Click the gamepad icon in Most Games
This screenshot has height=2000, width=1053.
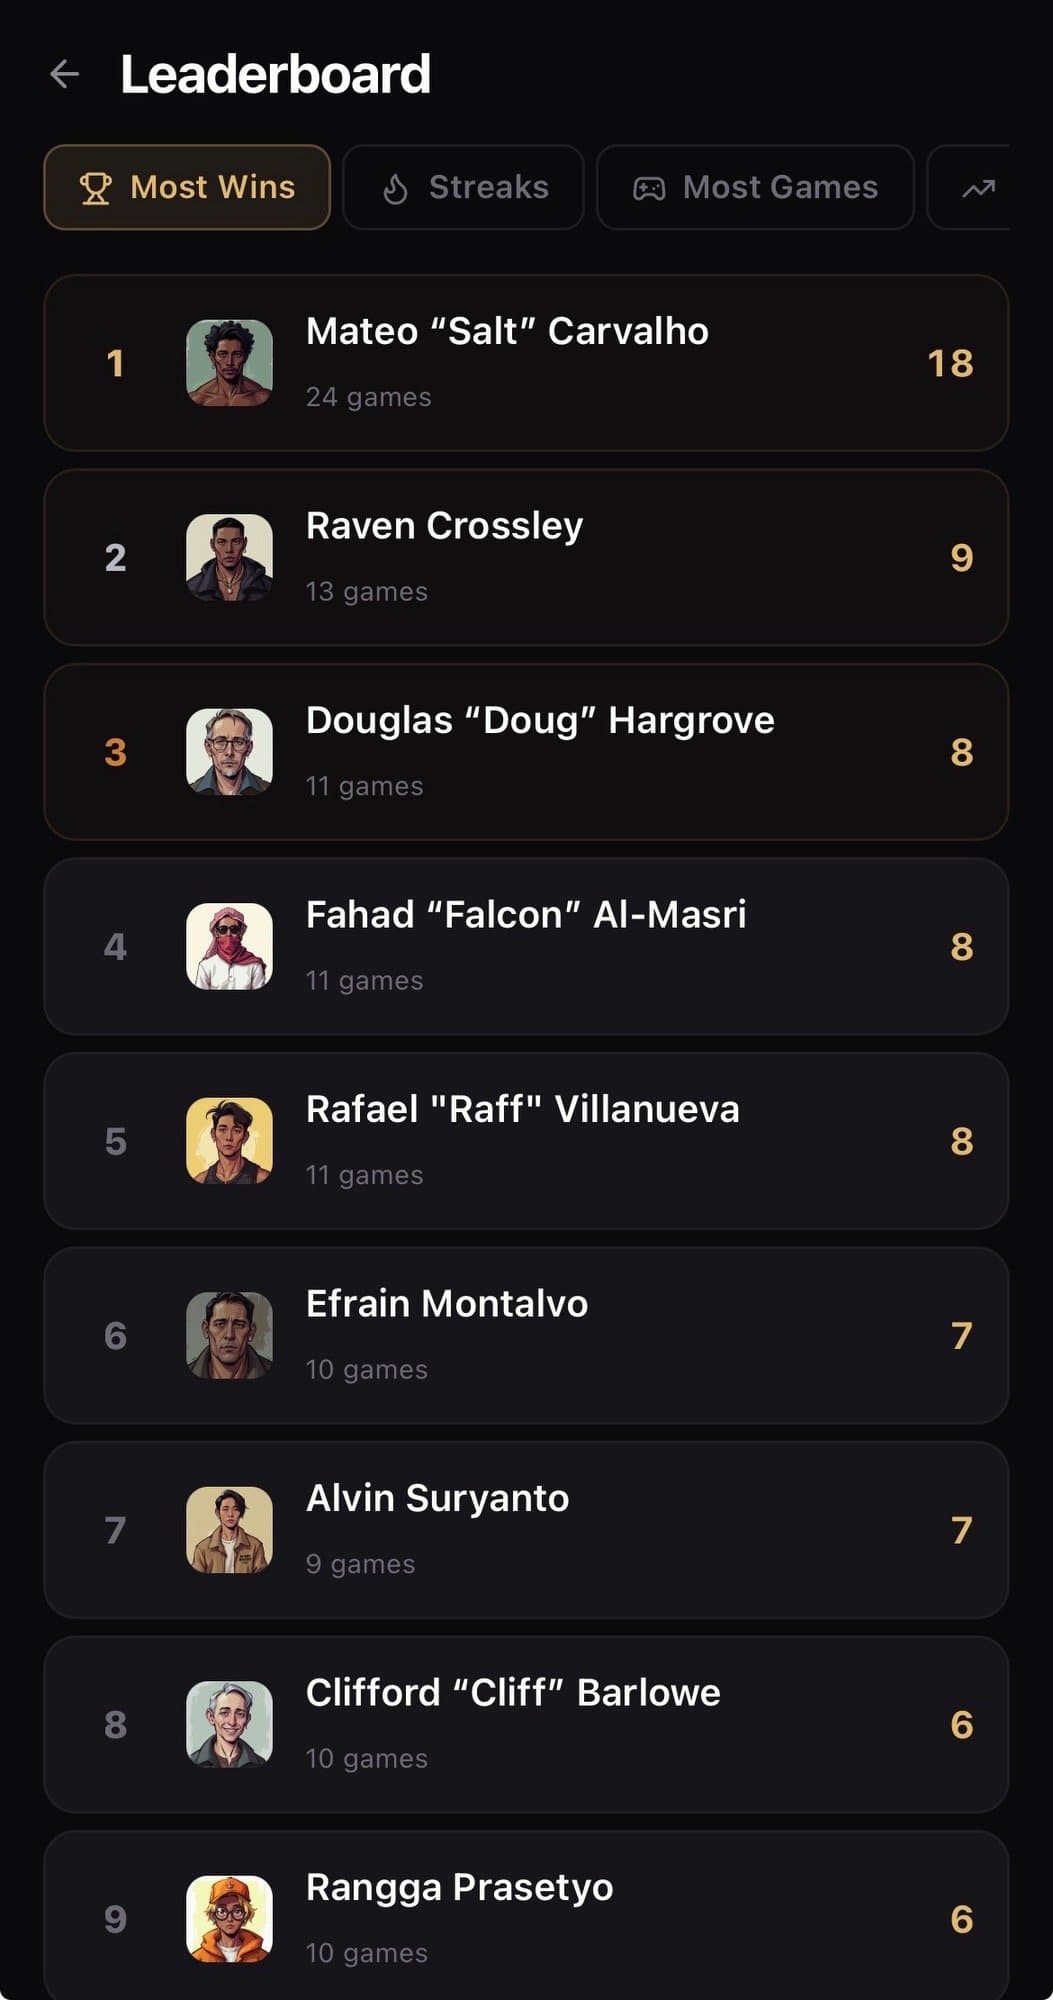coord(649,188)
